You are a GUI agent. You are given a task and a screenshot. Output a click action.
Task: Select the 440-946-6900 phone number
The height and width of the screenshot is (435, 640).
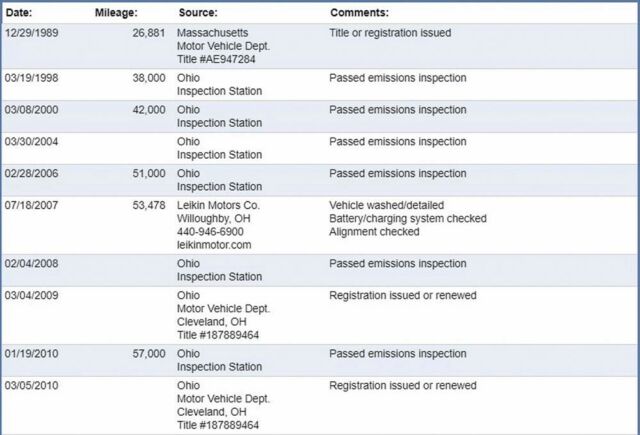click(x=210, y=232)
